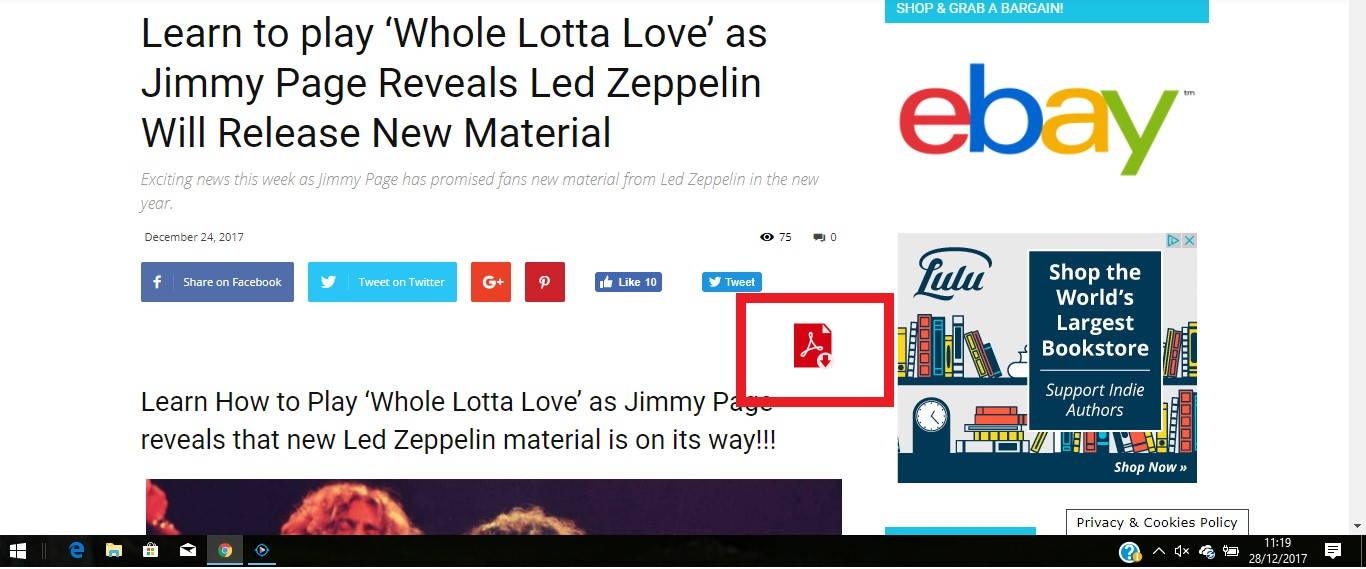The image size is (1366, 569).
Task: Show hidden system tray icons
Action: [x=1158, y=551]
